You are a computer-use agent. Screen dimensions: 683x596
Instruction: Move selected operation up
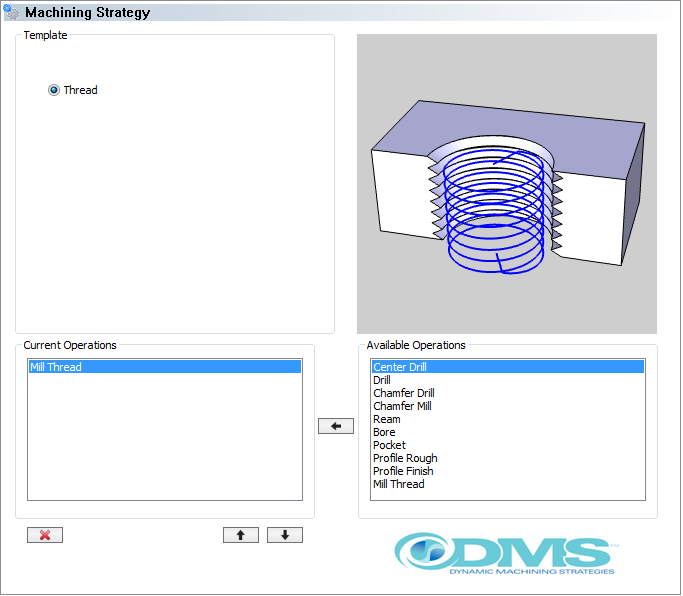241,535
